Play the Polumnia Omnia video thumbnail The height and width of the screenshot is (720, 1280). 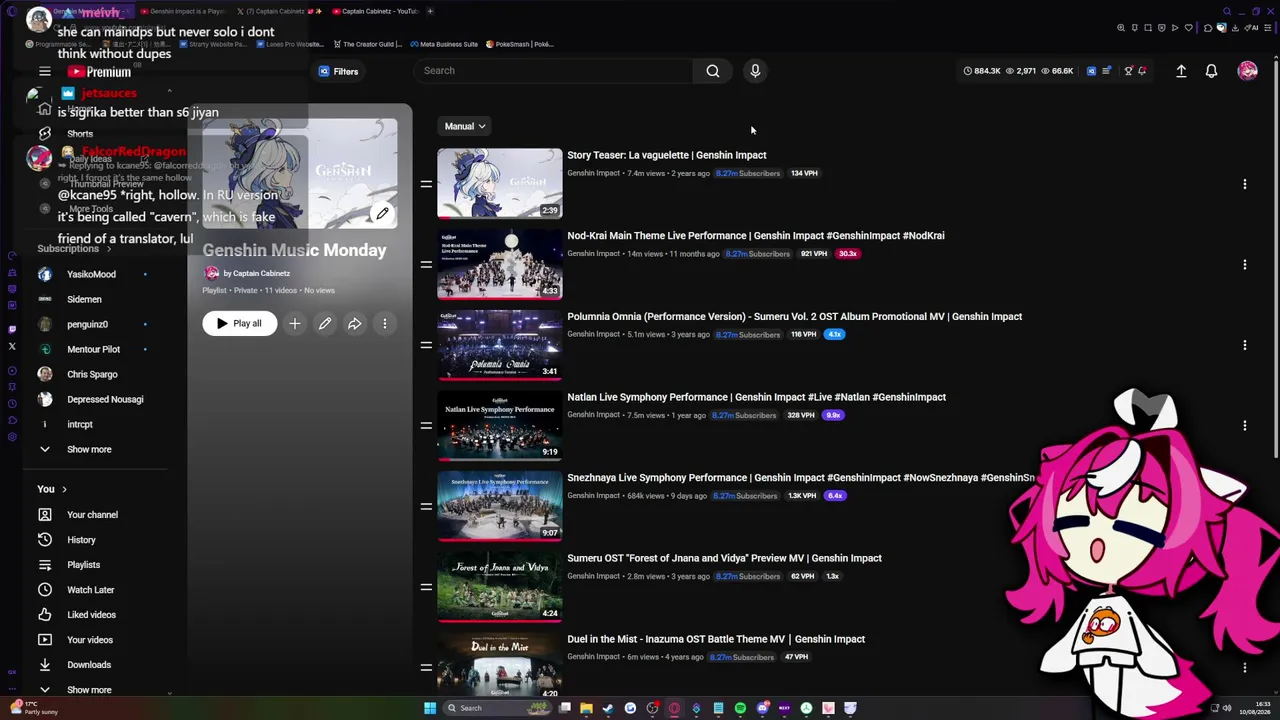click(x=500, y=345)
